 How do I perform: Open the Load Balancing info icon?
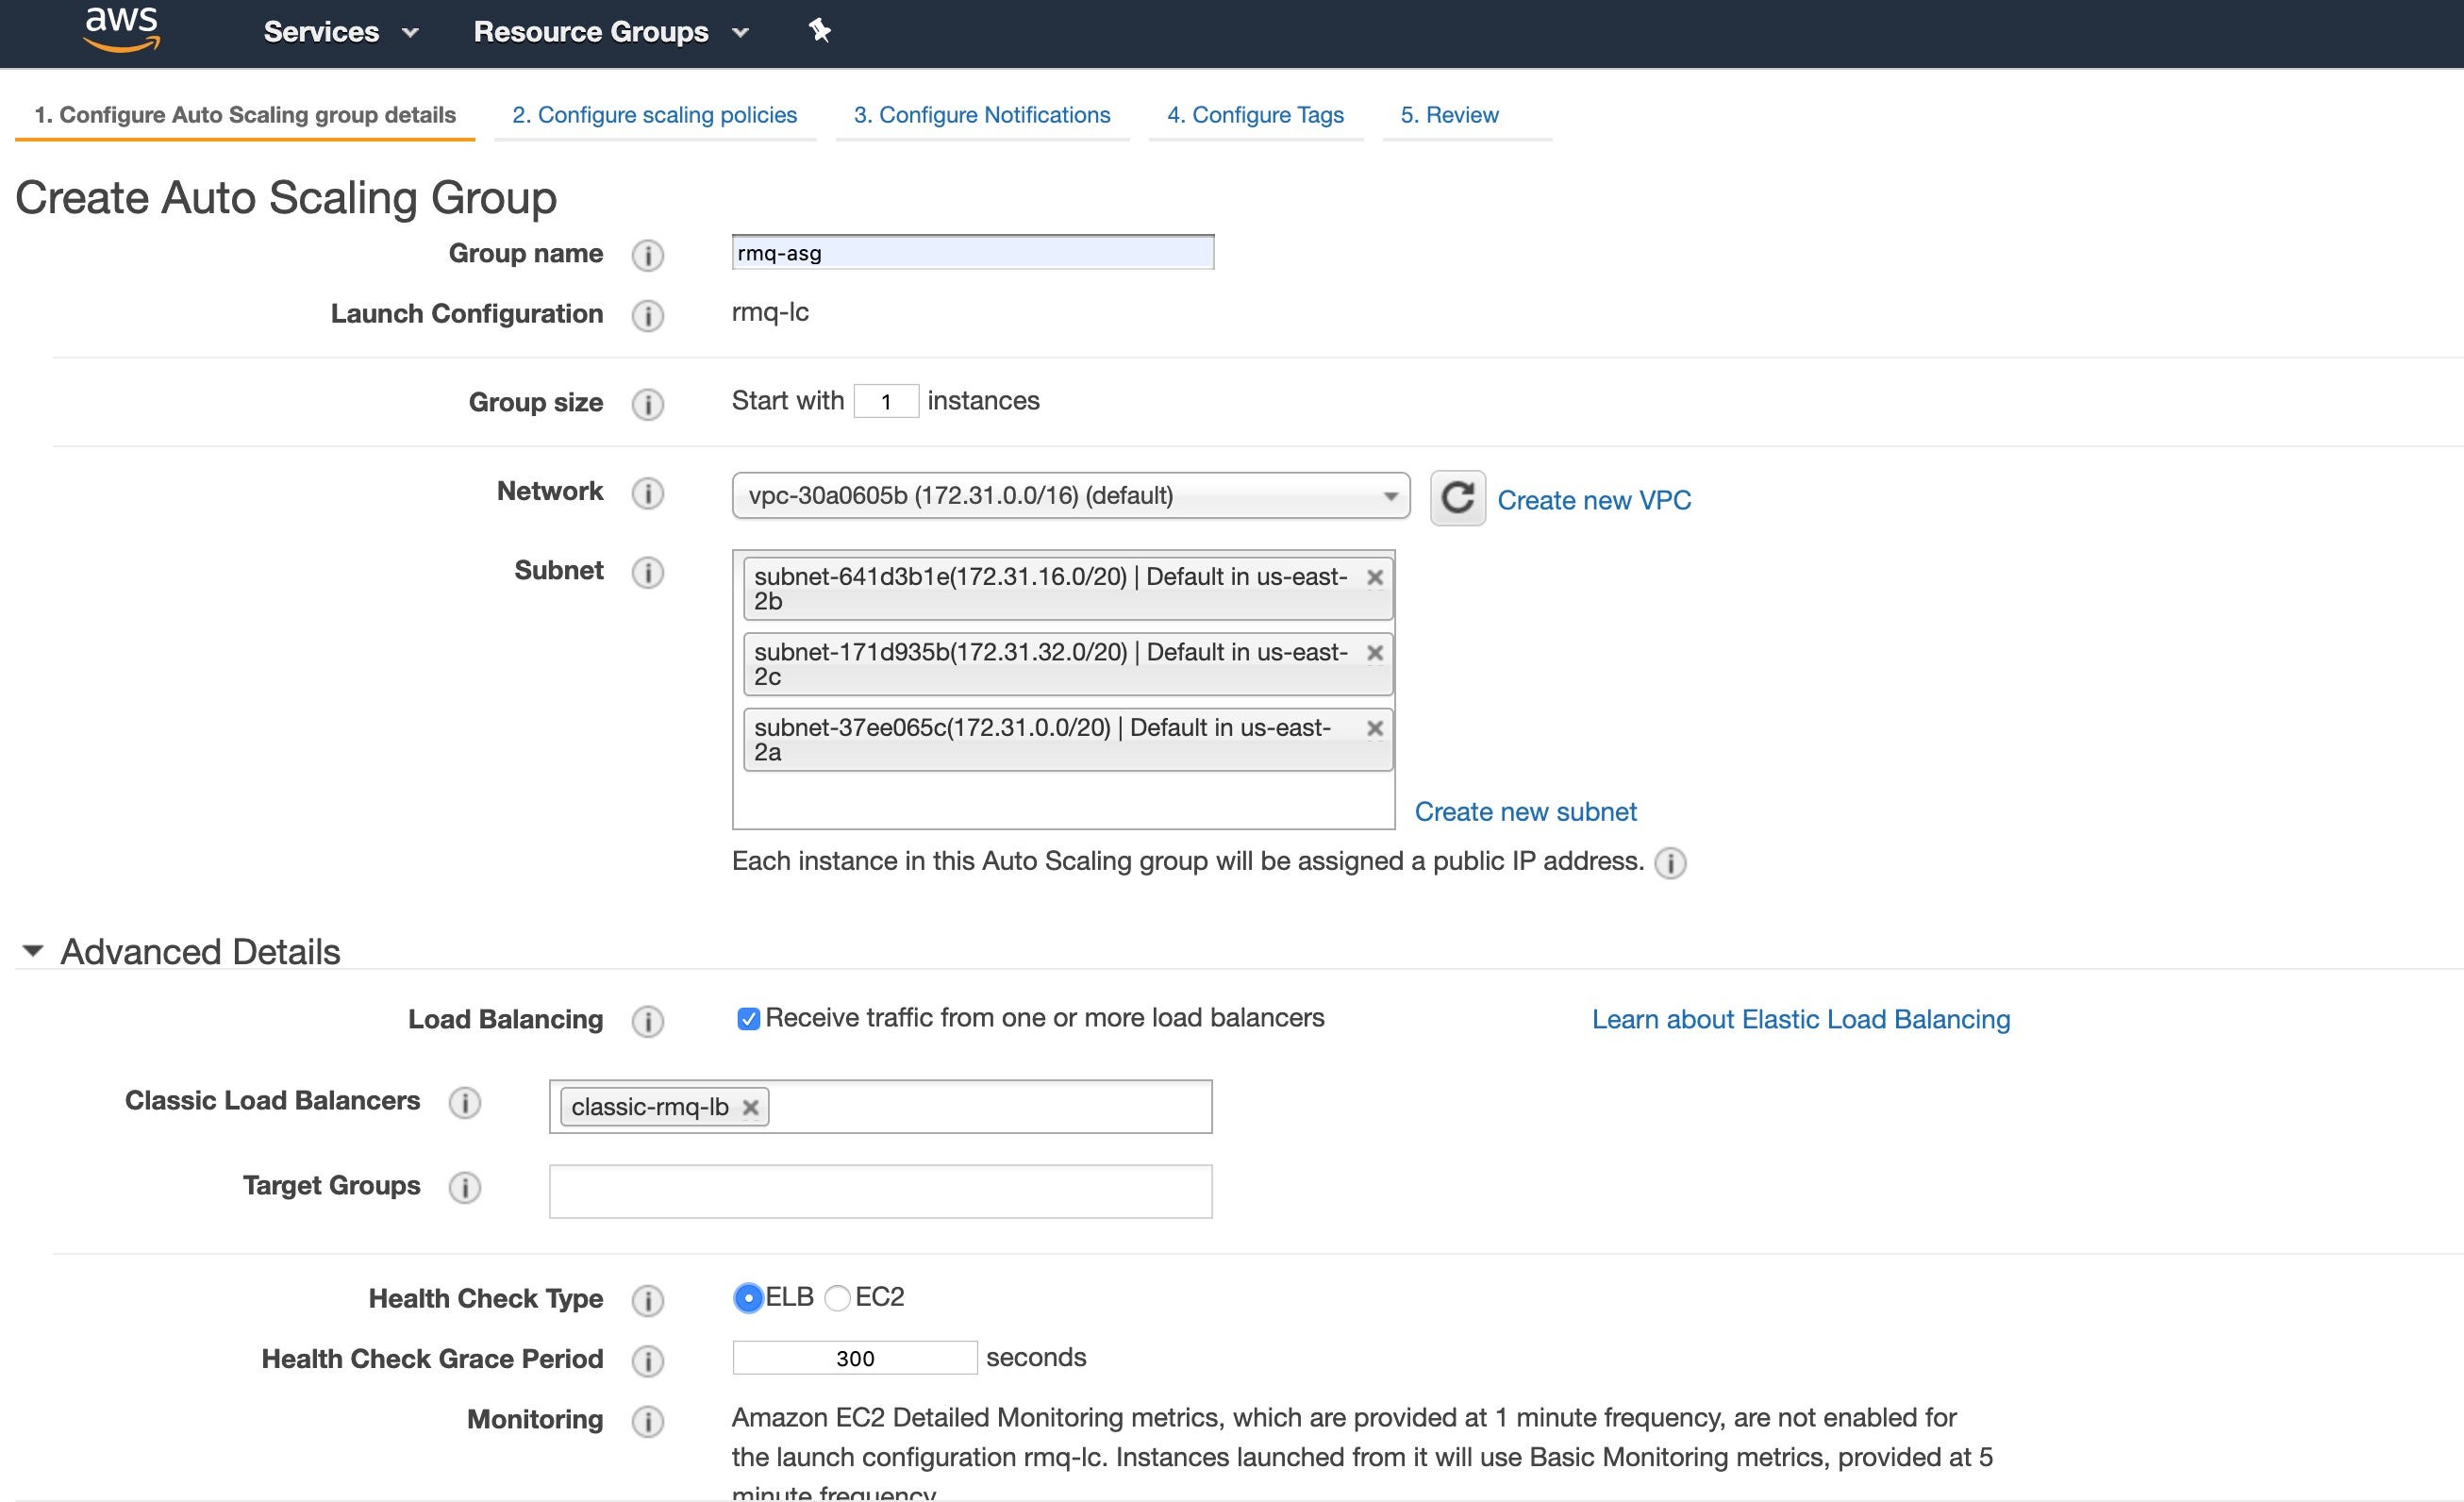coord(648,1021)
